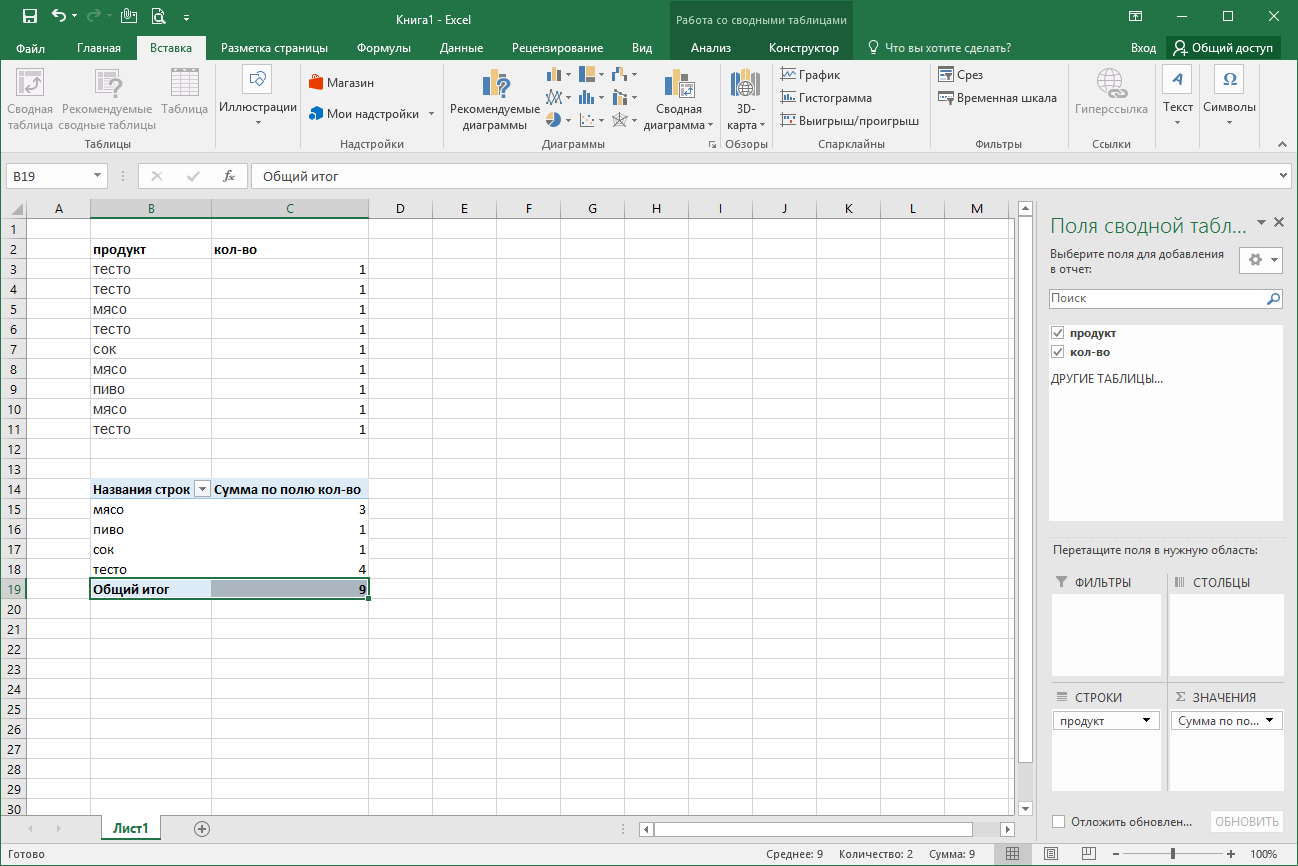
Task: Switch to the Home (Главная) tab
Action: click(99, 48)
